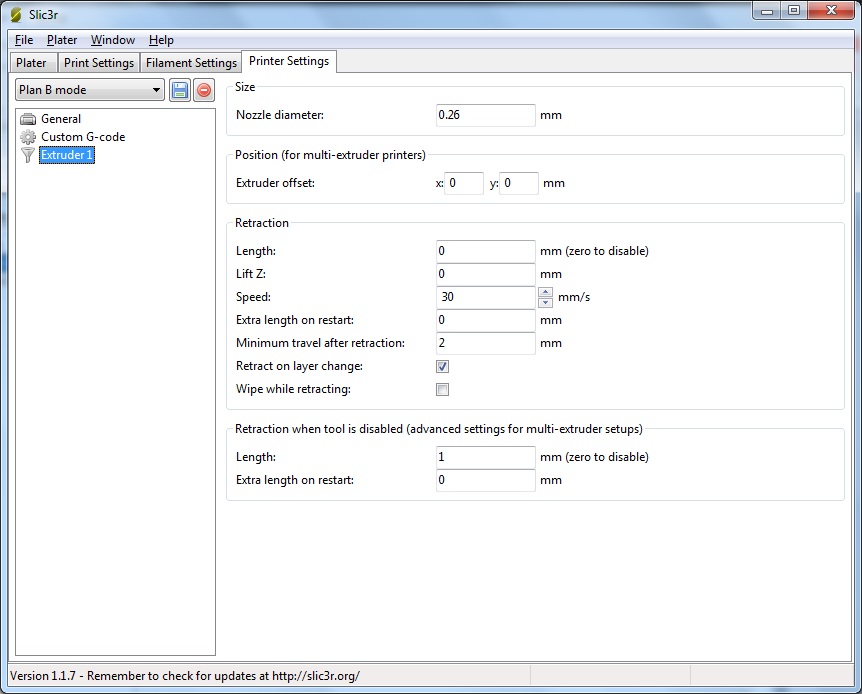Select Extruder 1 in the settings tree

pyautogui.click(x=67, y=155)
